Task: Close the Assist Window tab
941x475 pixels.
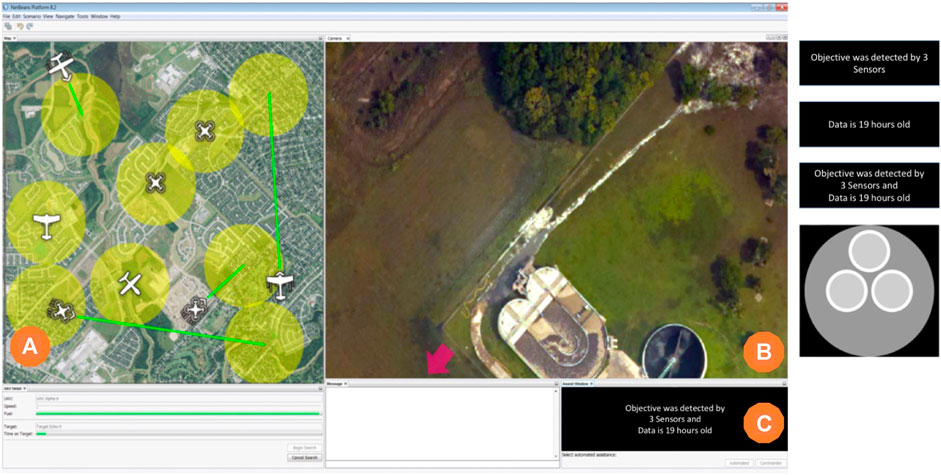Action: coord(592,383)
